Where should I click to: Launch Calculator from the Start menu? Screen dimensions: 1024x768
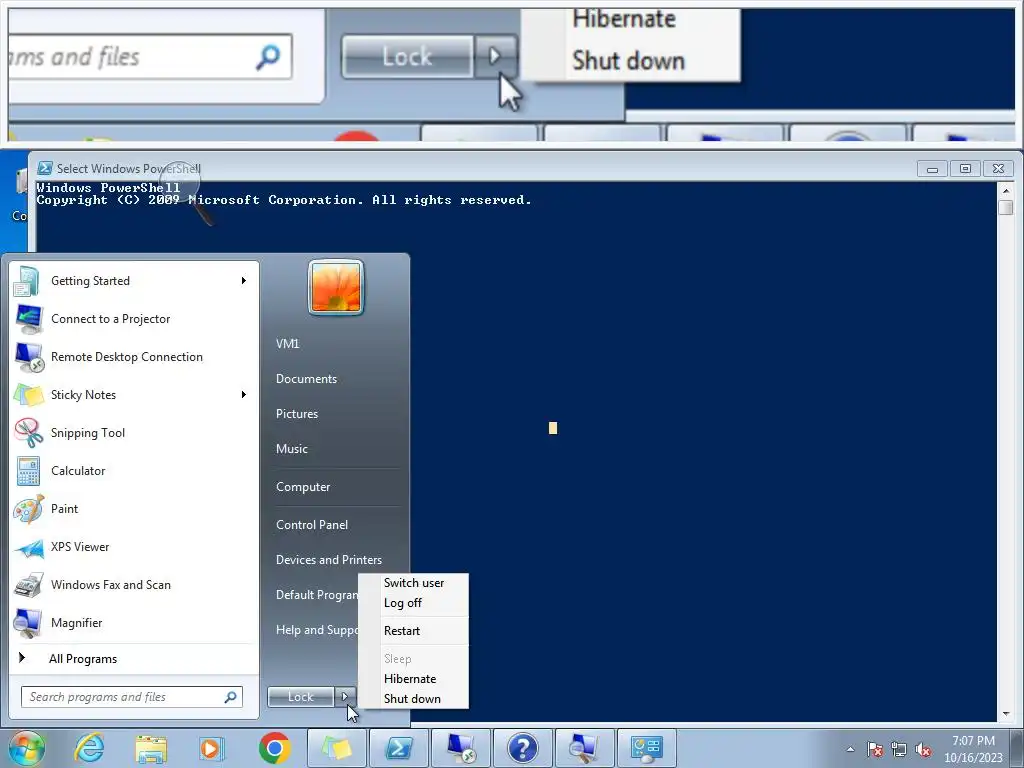point(134,471)
